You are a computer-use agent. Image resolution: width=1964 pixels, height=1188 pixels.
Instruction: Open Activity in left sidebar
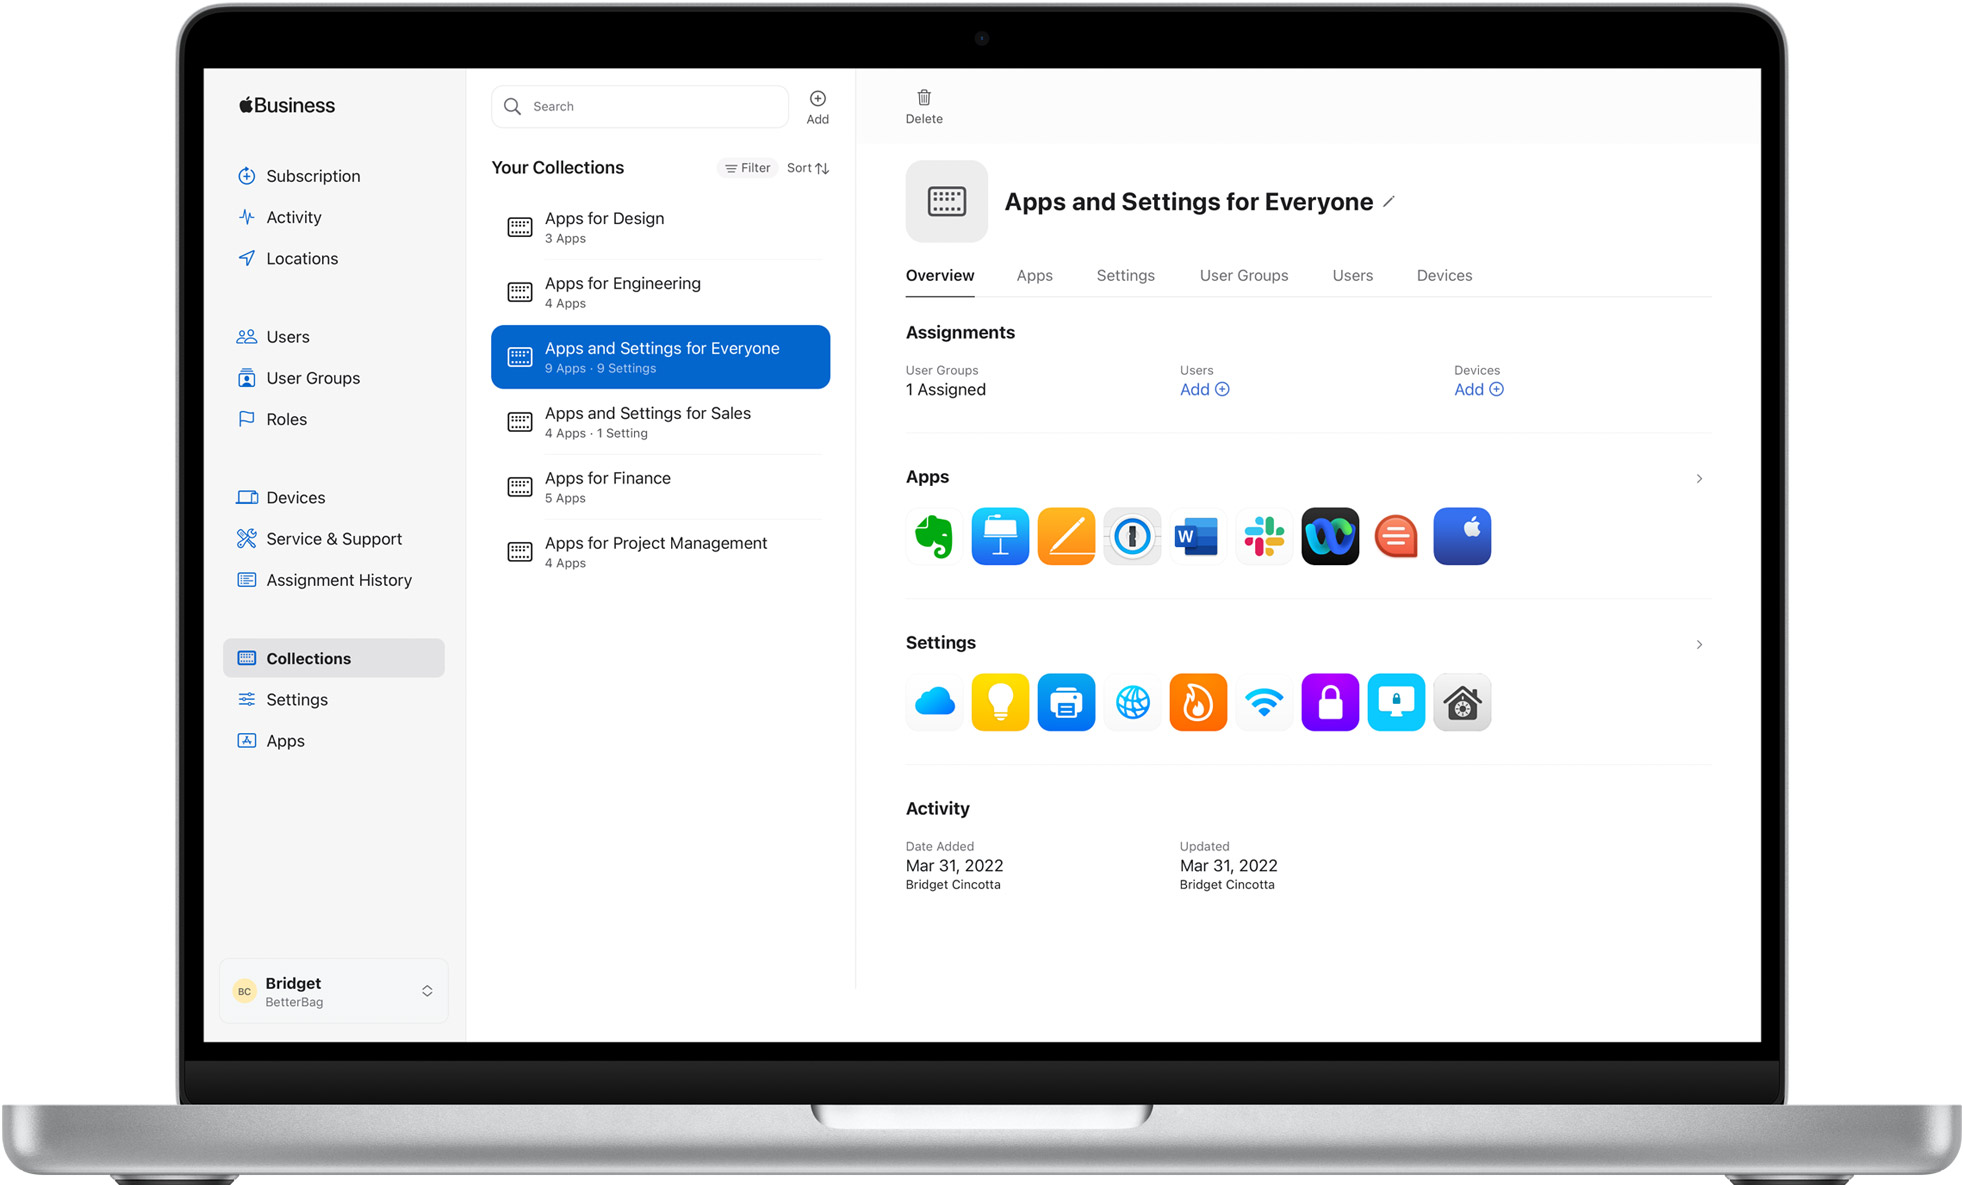click(x=295, y=216)
